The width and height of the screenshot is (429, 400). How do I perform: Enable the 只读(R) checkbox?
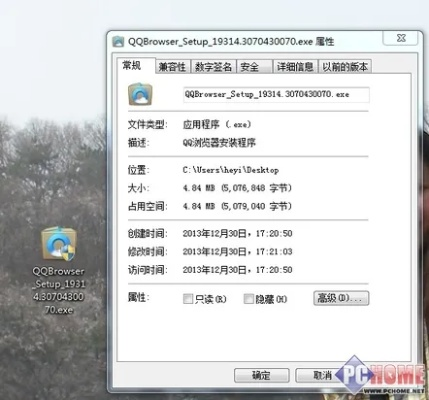click(x=188, y=299)
